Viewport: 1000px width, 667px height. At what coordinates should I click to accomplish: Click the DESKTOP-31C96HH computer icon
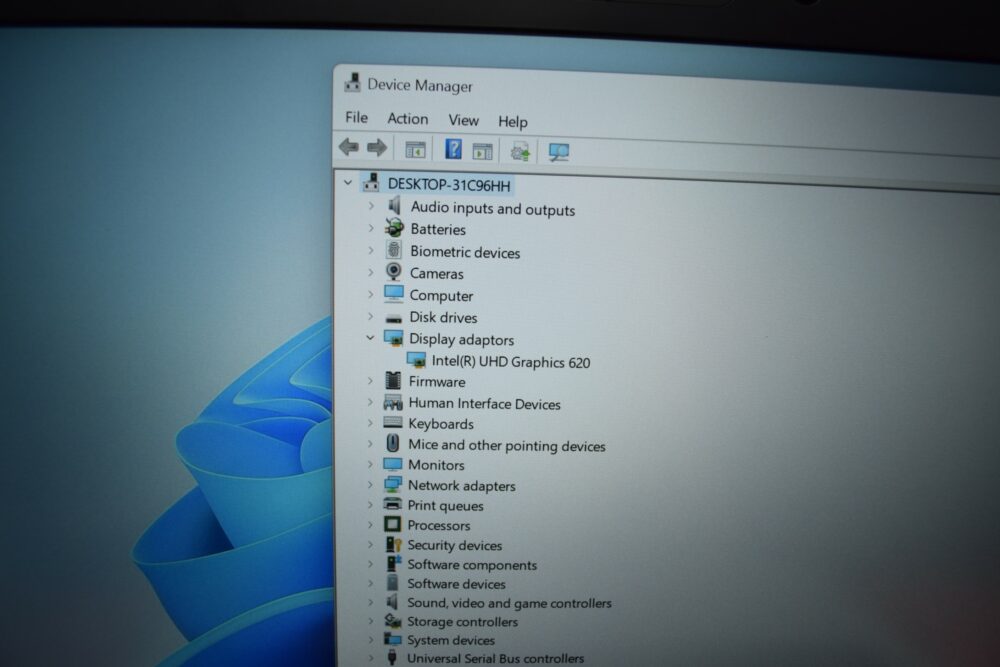(x=371, y=183)
